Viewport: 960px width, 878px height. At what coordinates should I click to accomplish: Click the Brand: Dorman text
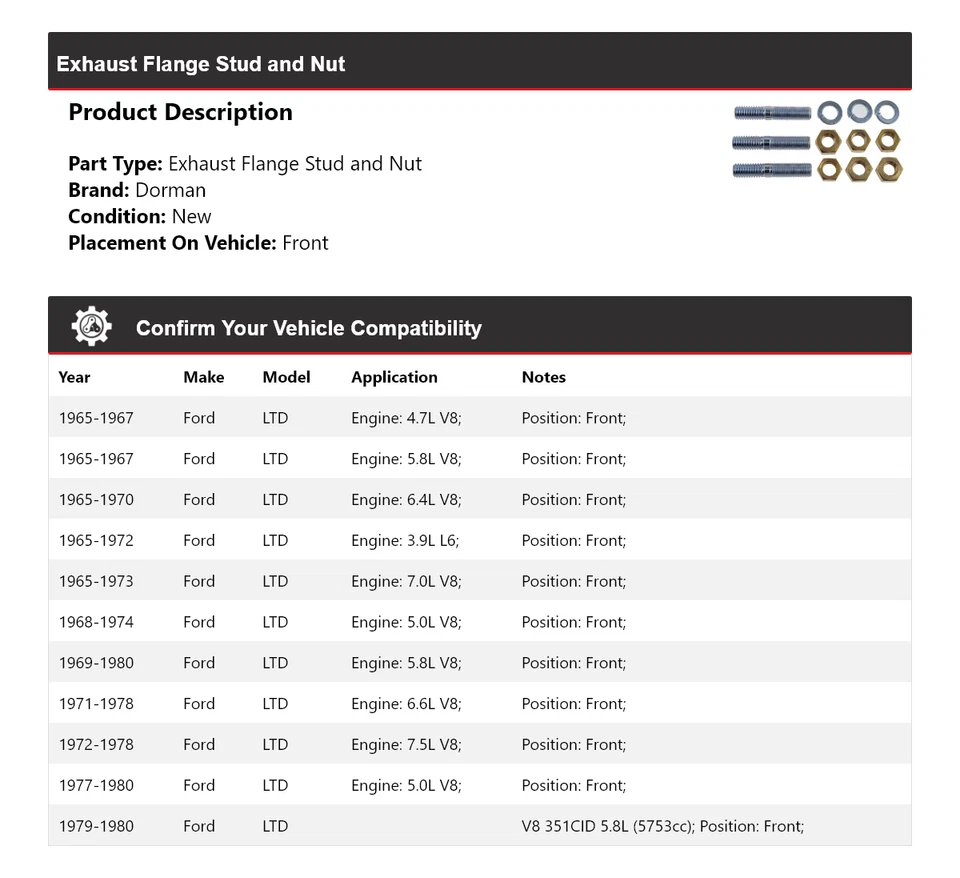click(137, 190)
